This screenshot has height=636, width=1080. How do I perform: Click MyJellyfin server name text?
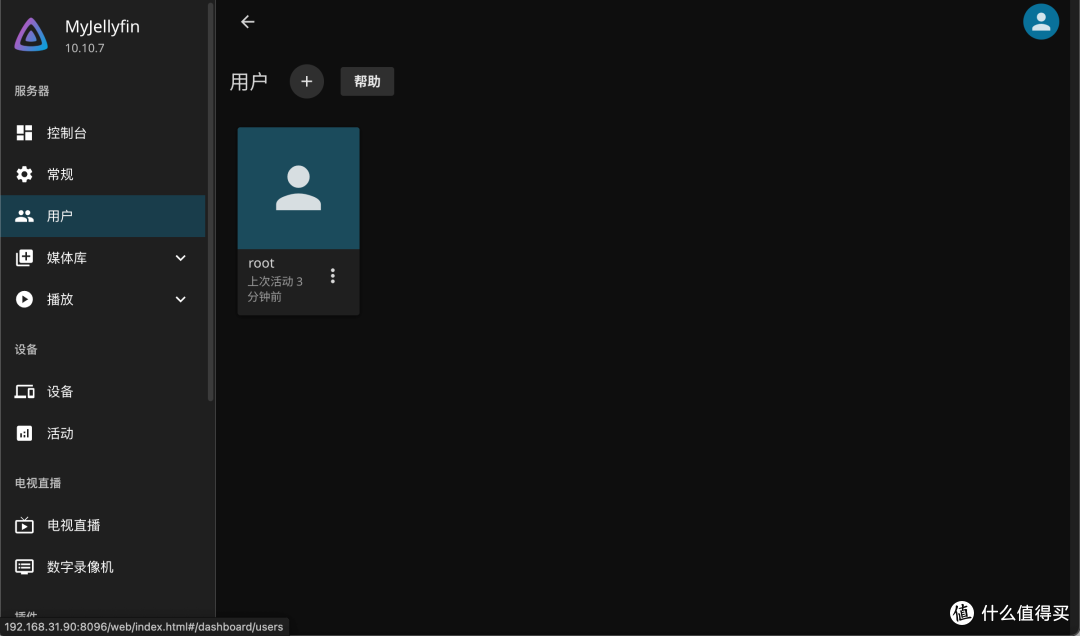click(102, 27)
